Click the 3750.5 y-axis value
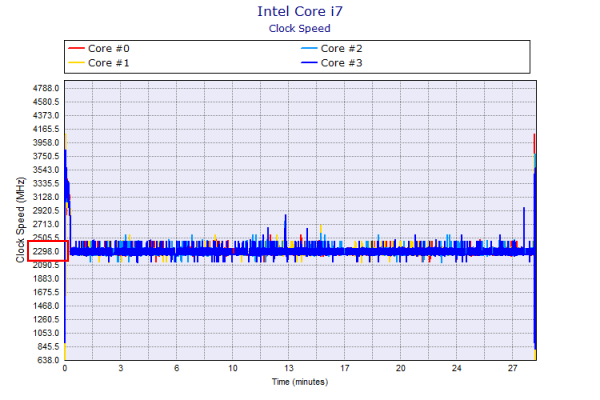This screenshot has height=400, width=600. 46,156
